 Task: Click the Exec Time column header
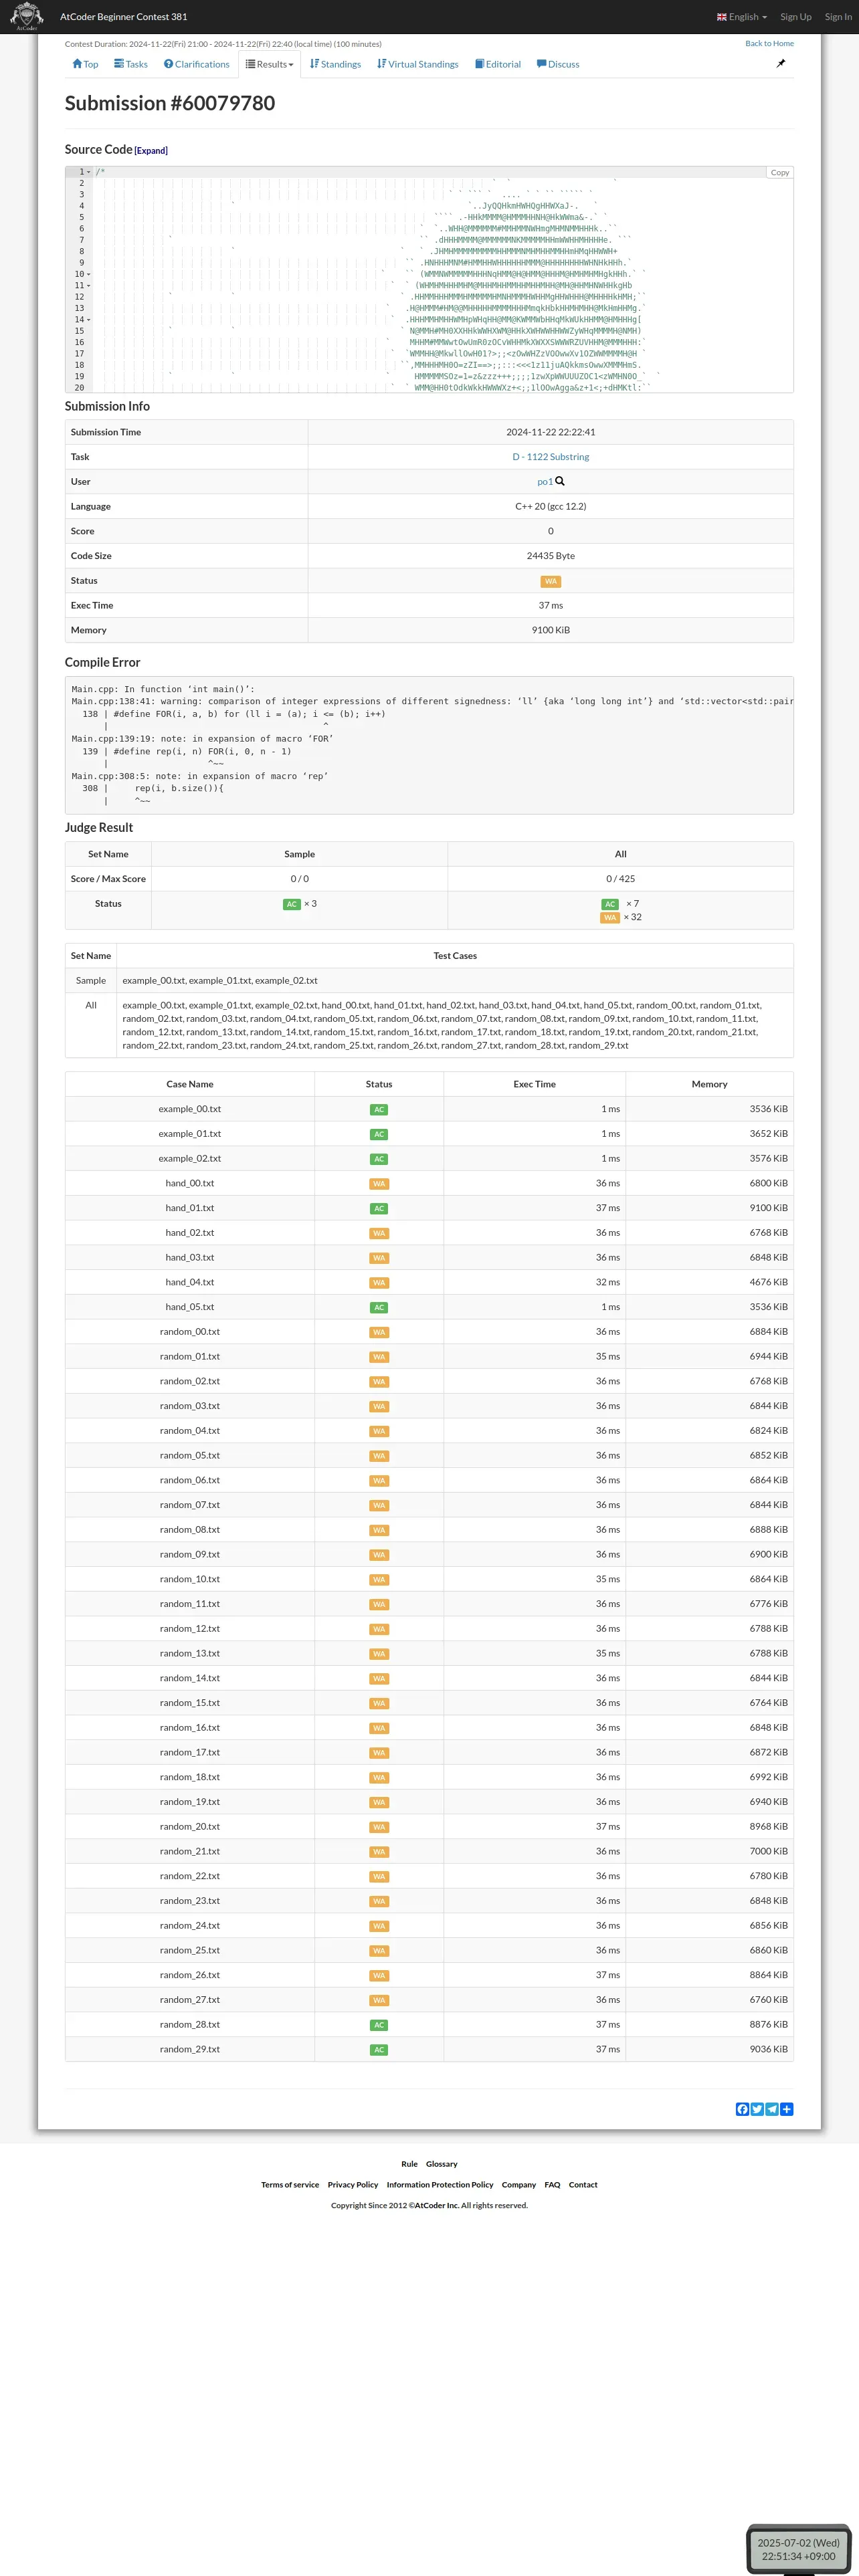(x=535, y=1084)
